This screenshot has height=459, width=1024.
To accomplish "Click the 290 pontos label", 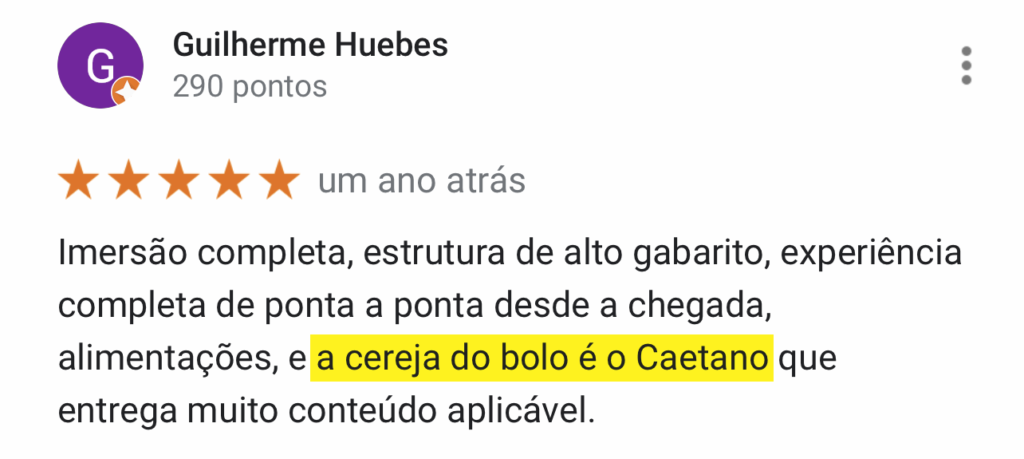I will tap(250, 88).
